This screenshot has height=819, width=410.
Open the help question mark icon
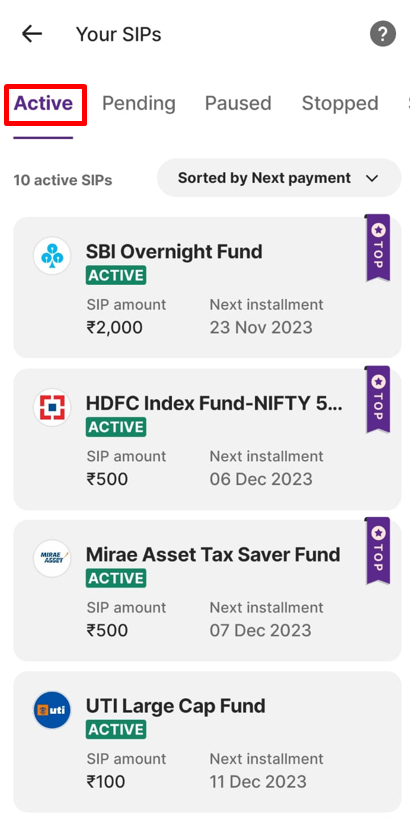[383, 34]
